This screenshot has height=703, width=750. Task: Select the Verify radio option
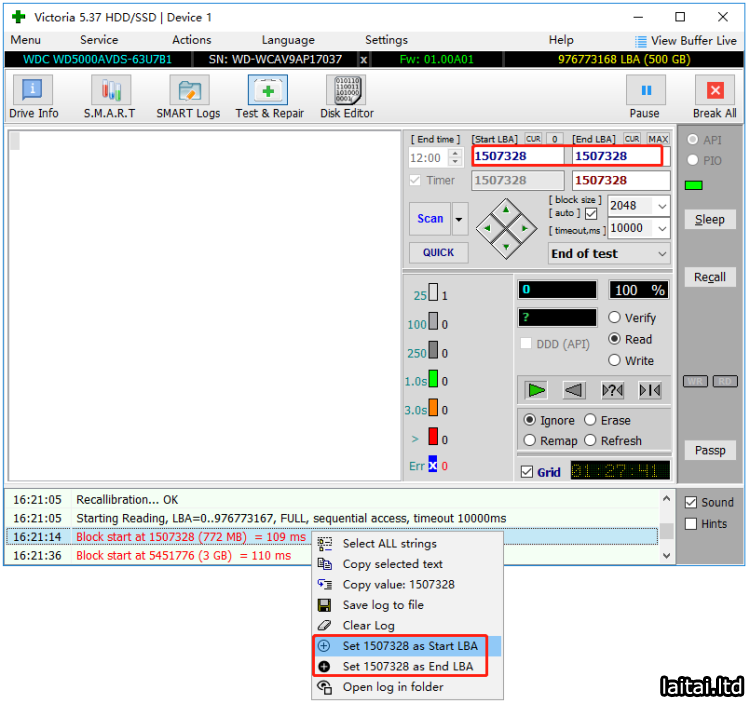[x=615, y=318]
